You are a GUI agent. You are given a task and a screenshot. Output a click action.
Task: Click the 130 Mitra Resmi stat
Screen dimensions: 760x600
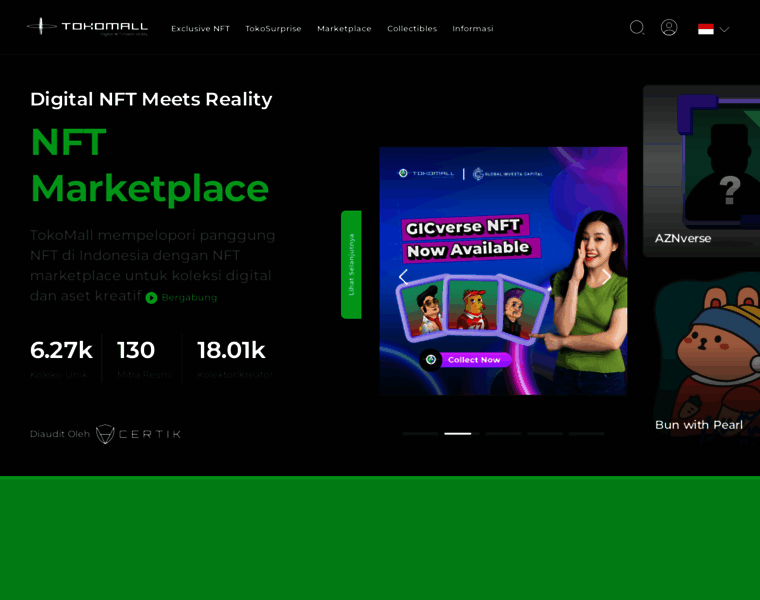[x=144, y=358]
